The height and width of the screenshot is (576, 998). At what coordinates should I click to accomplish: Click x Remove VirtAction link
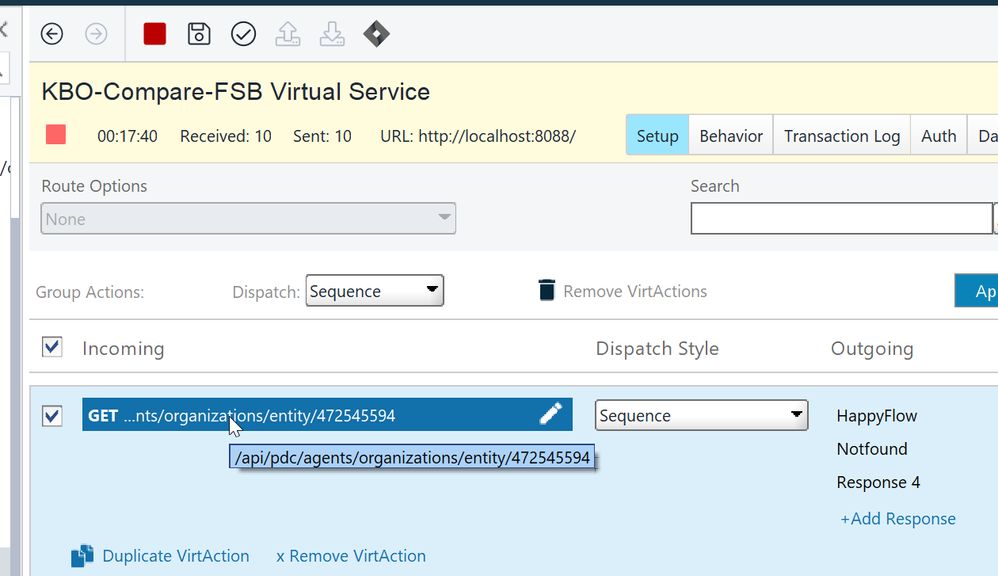click(x=351, y=556)
